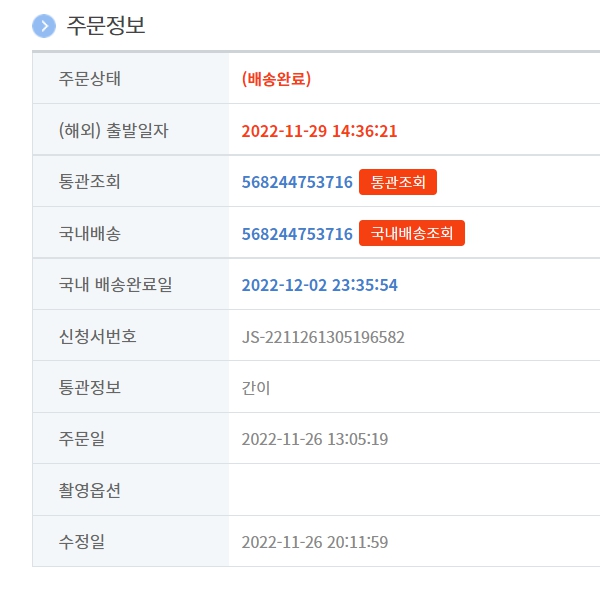Click order date 2022-11-26 13:05:19
The image size is (600, 596).
tap(315, 439)
